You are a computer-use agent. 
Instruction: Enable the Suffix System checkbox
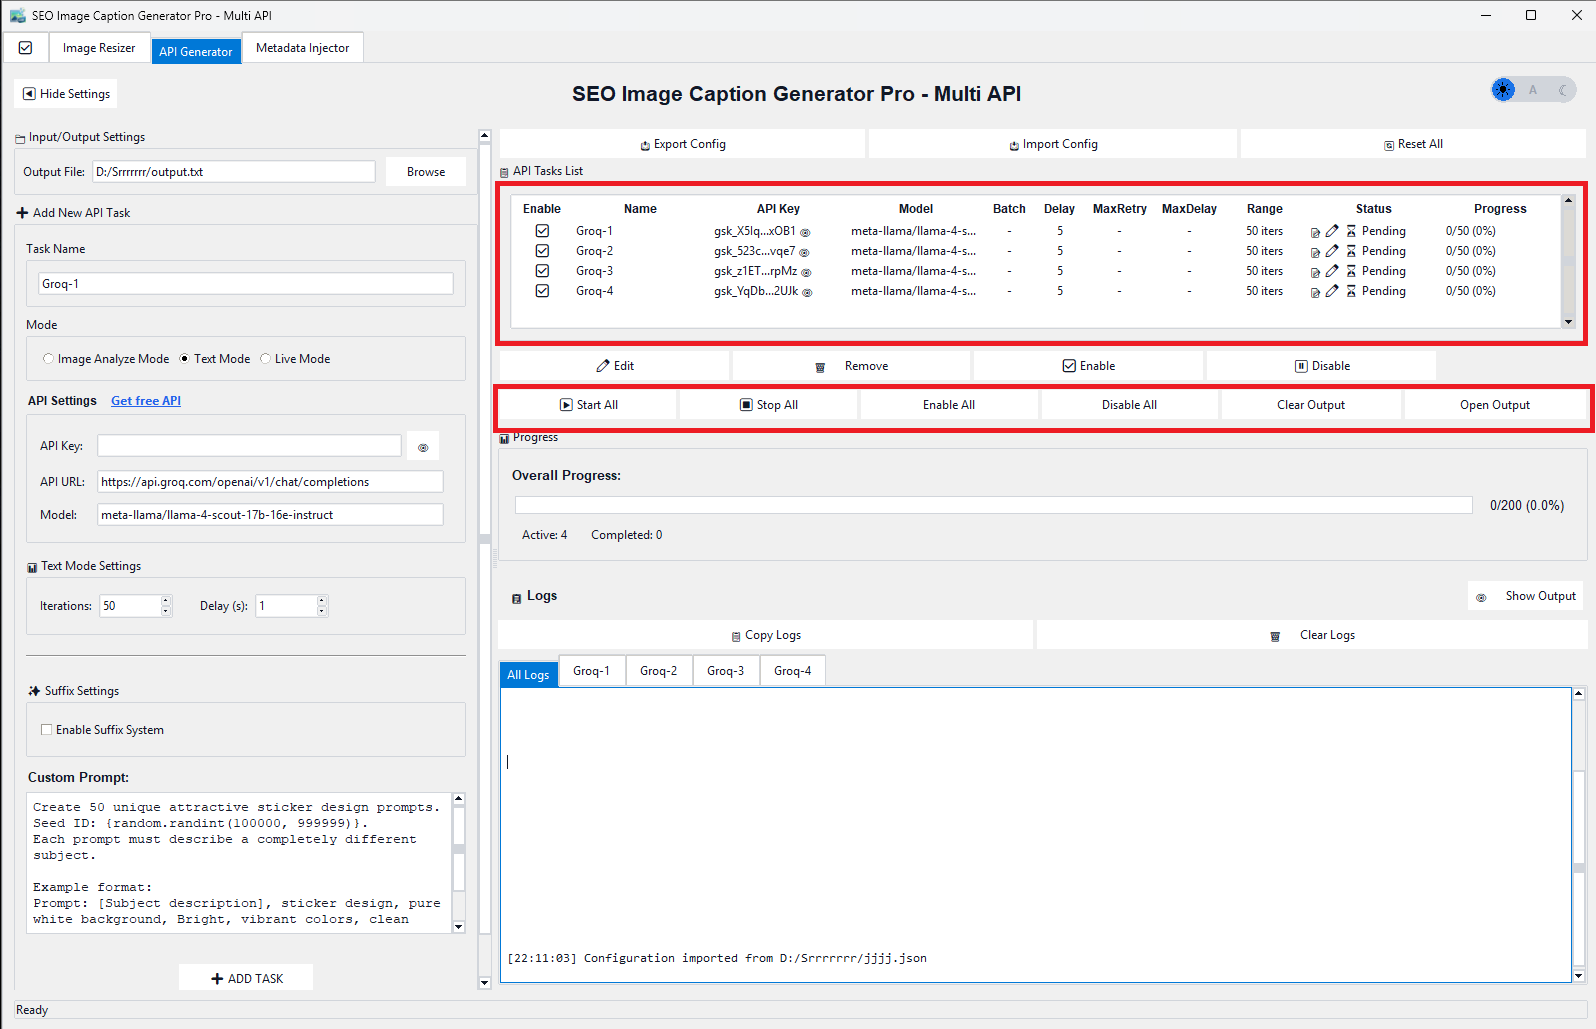click(x=46, y=730)
